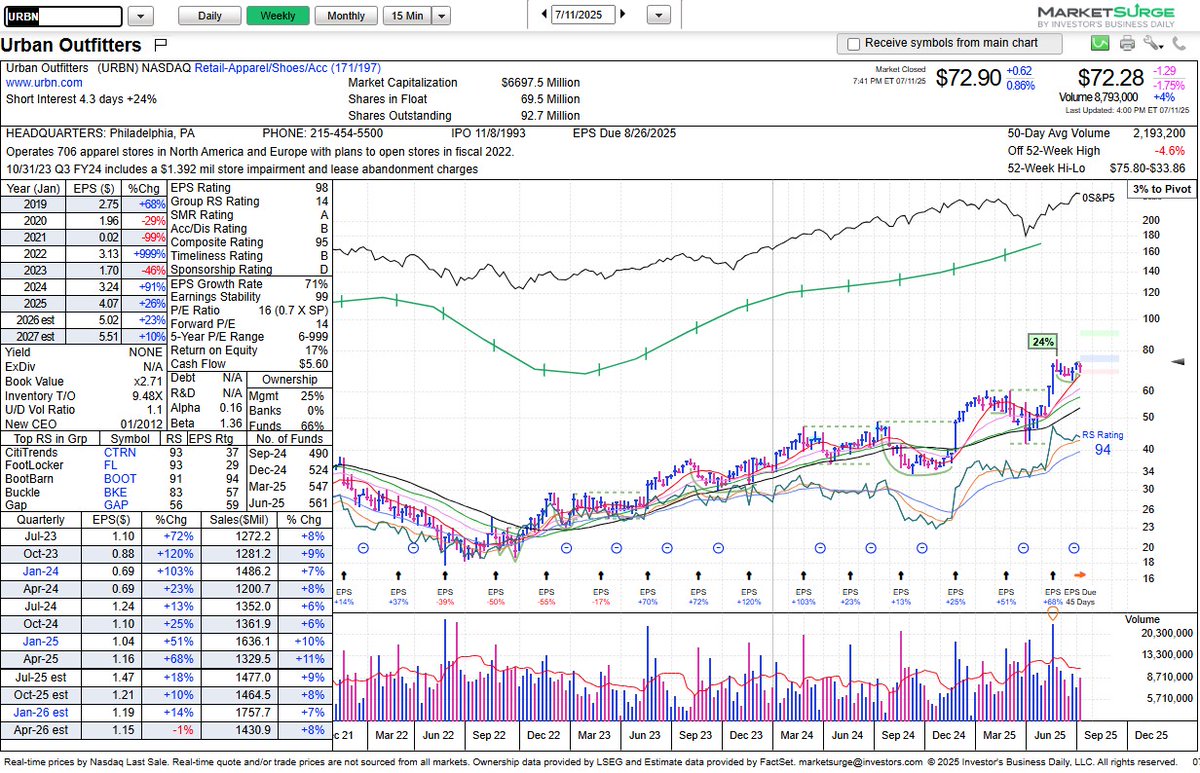This screenshot has height=773, width=1200.
Task: Click the $72.28 closing price
Action: [1111, 78]
